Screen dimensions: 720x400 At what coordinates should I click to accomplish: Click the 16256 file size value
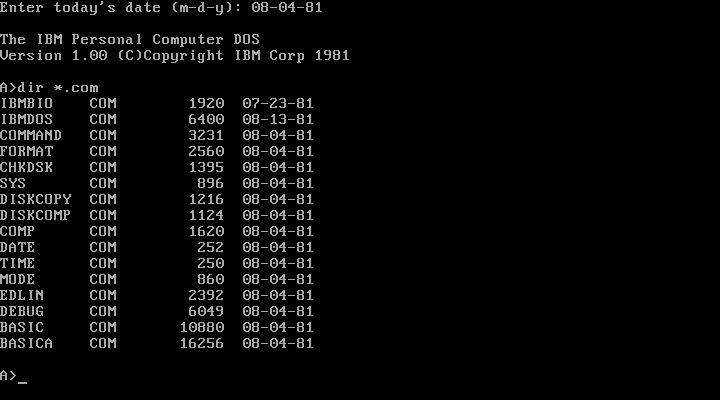tap(202, 344)
